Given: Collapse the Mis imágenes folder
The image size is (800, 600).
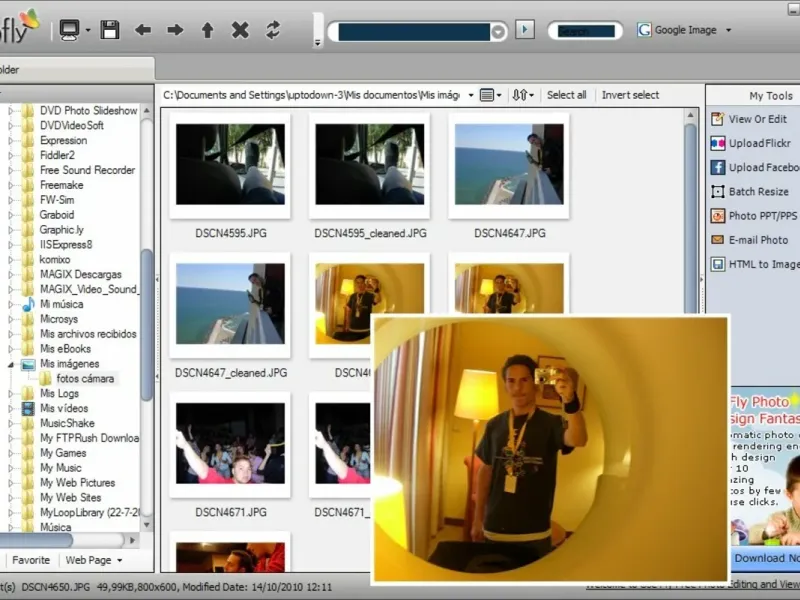Looking at the screenshot, I should 12,364.
